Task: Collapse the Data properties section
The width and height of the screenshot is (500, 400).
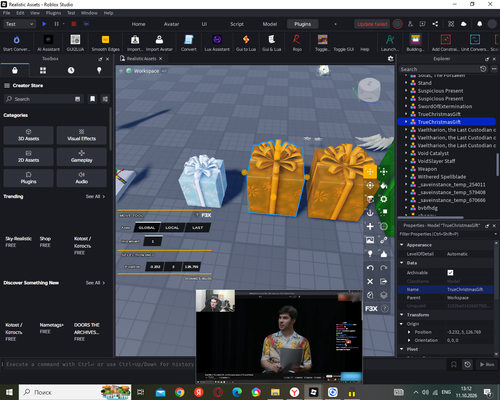Action: (402, 263)
